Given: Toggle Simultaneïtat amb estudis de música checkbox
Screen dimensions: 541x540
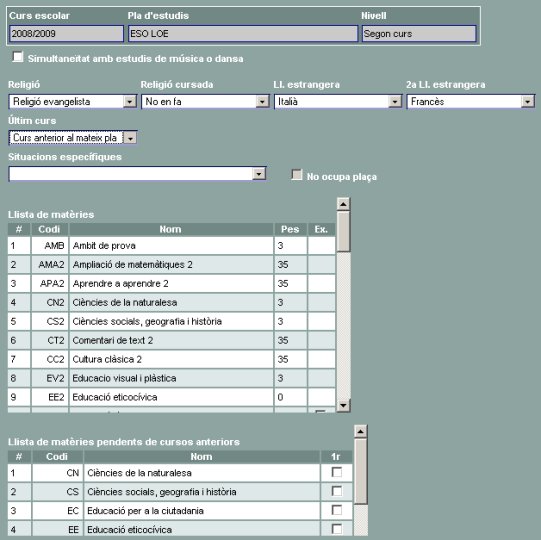Looking at the screenshot, I should [x=18, y=57].
